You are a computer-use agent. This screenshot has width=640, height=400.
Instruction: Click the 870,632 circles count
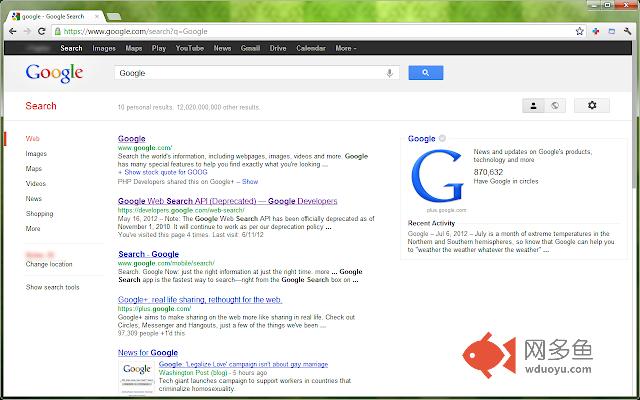(488, 172)
